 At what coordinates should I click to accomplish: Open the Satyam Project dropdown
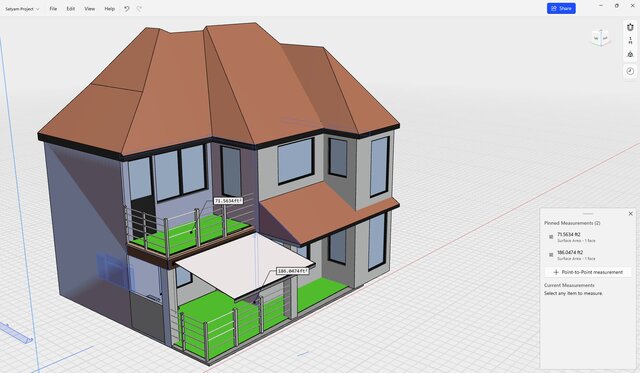(x=22, y=9)
